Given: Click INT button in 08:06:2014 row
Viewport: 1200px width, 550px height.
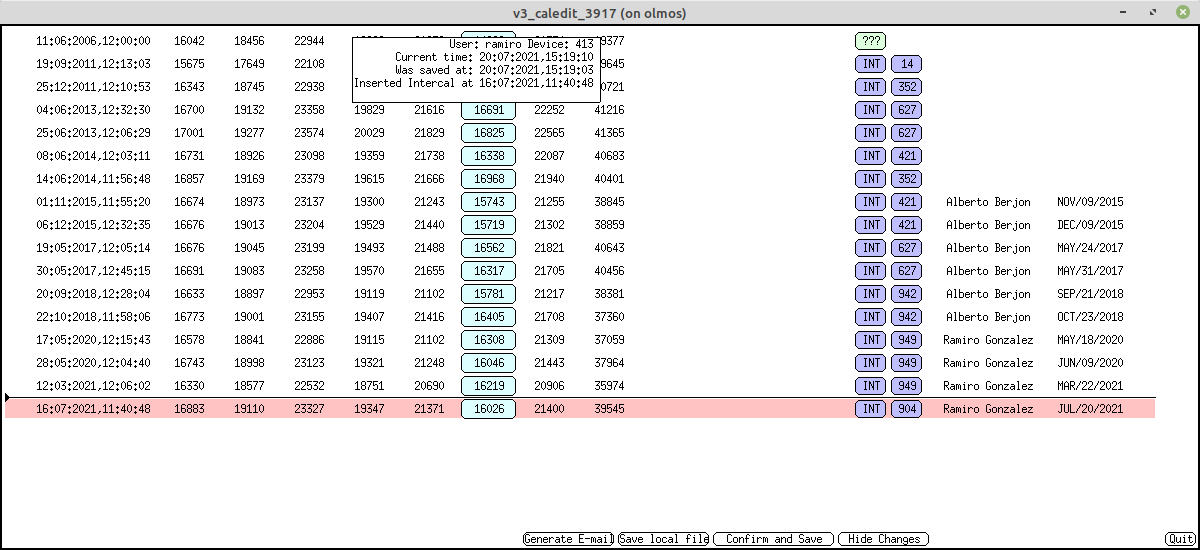Looking at the screenshot, I should click(x=871, y=156).
